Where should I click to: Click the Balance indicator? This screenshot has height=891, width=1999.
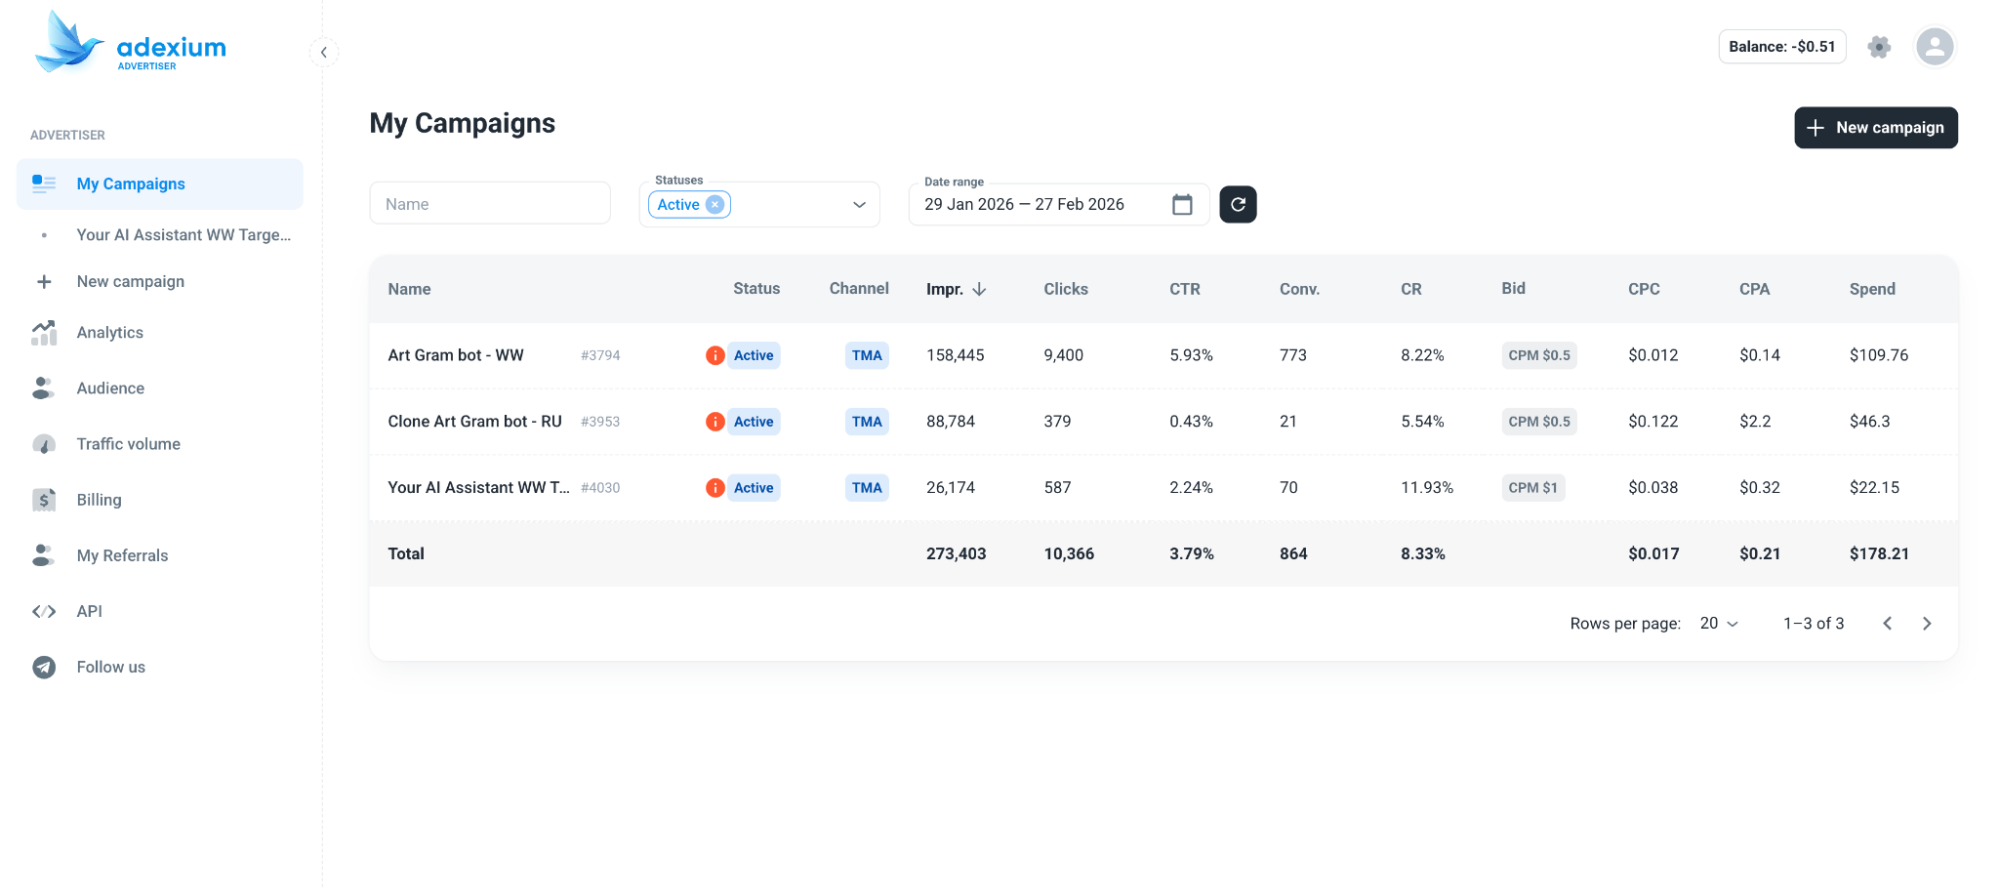click(1781, 47)
